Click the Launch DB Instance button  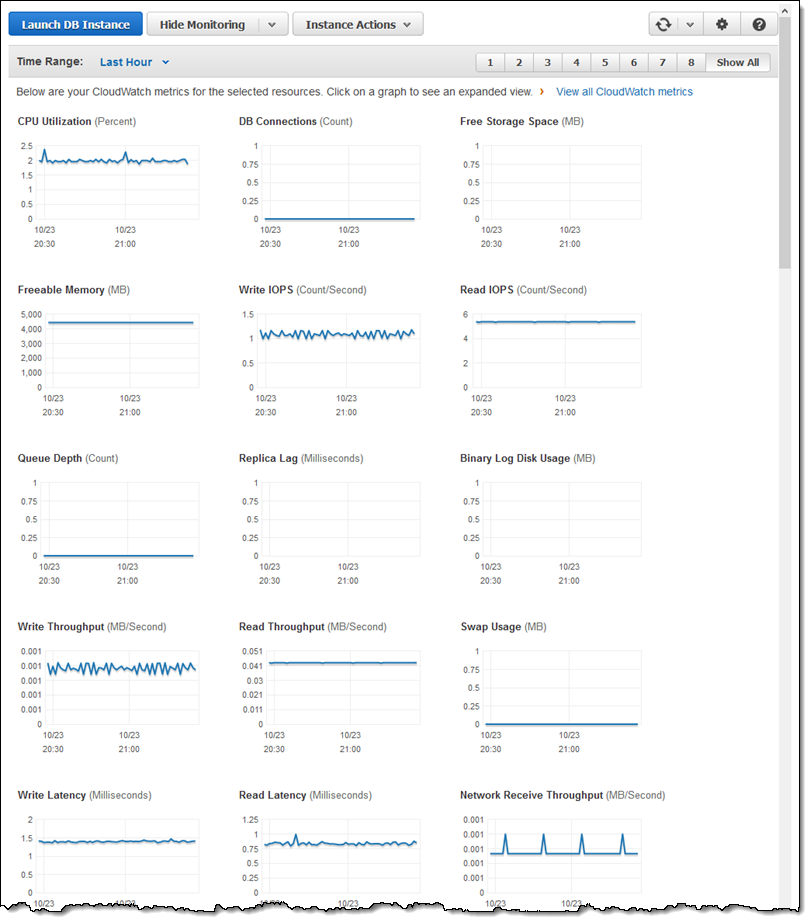click(x=76, y=25)
